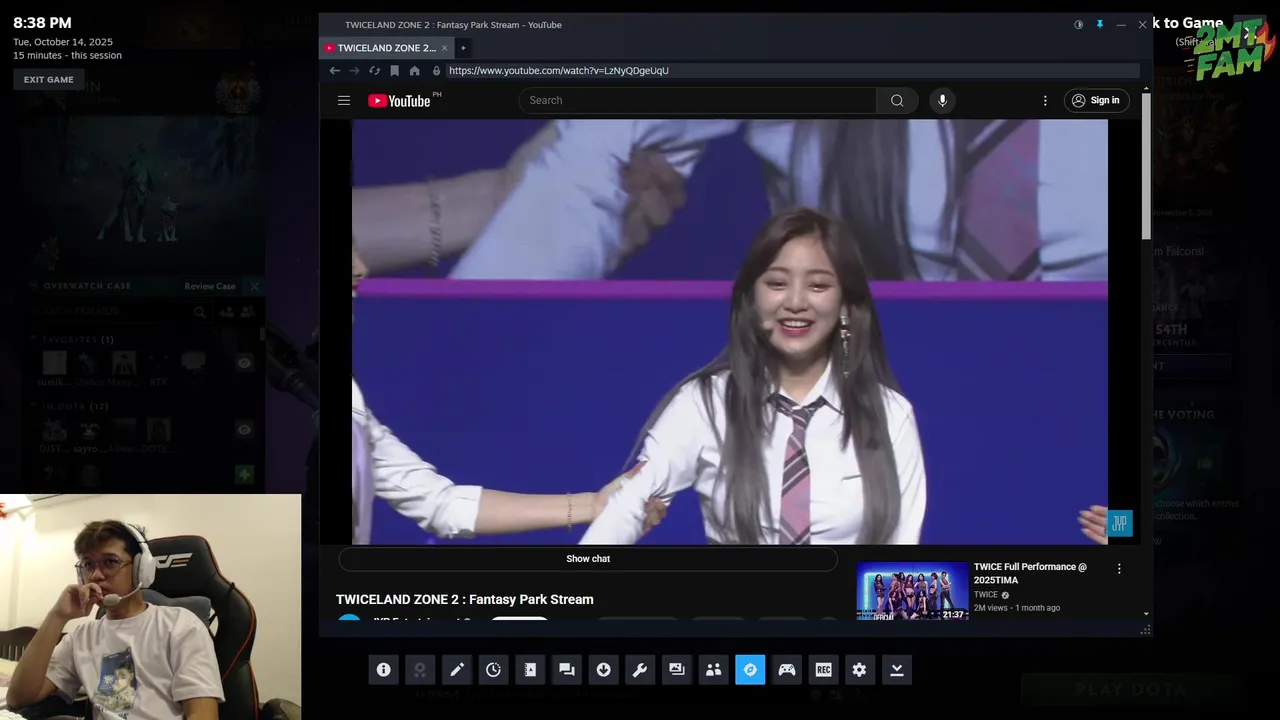This screenshot has width=1280, height=720.
Task: Go back in the overlay browser
Action: (335, 71)
